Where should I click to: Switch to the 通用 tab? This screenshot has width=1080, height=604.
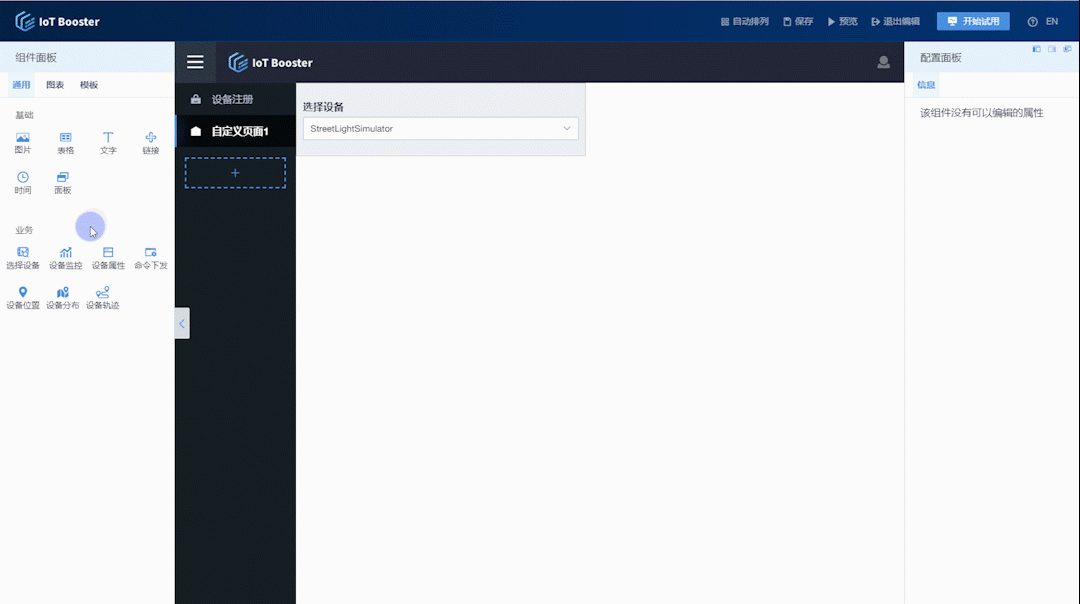(x=21, y=85)
